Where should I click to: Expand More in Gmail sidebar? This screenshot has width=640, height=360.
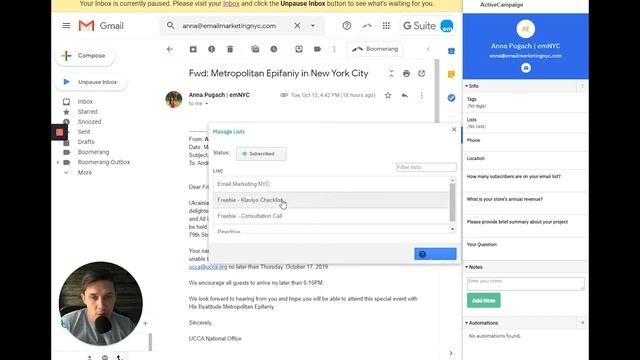tap(85, 173)
